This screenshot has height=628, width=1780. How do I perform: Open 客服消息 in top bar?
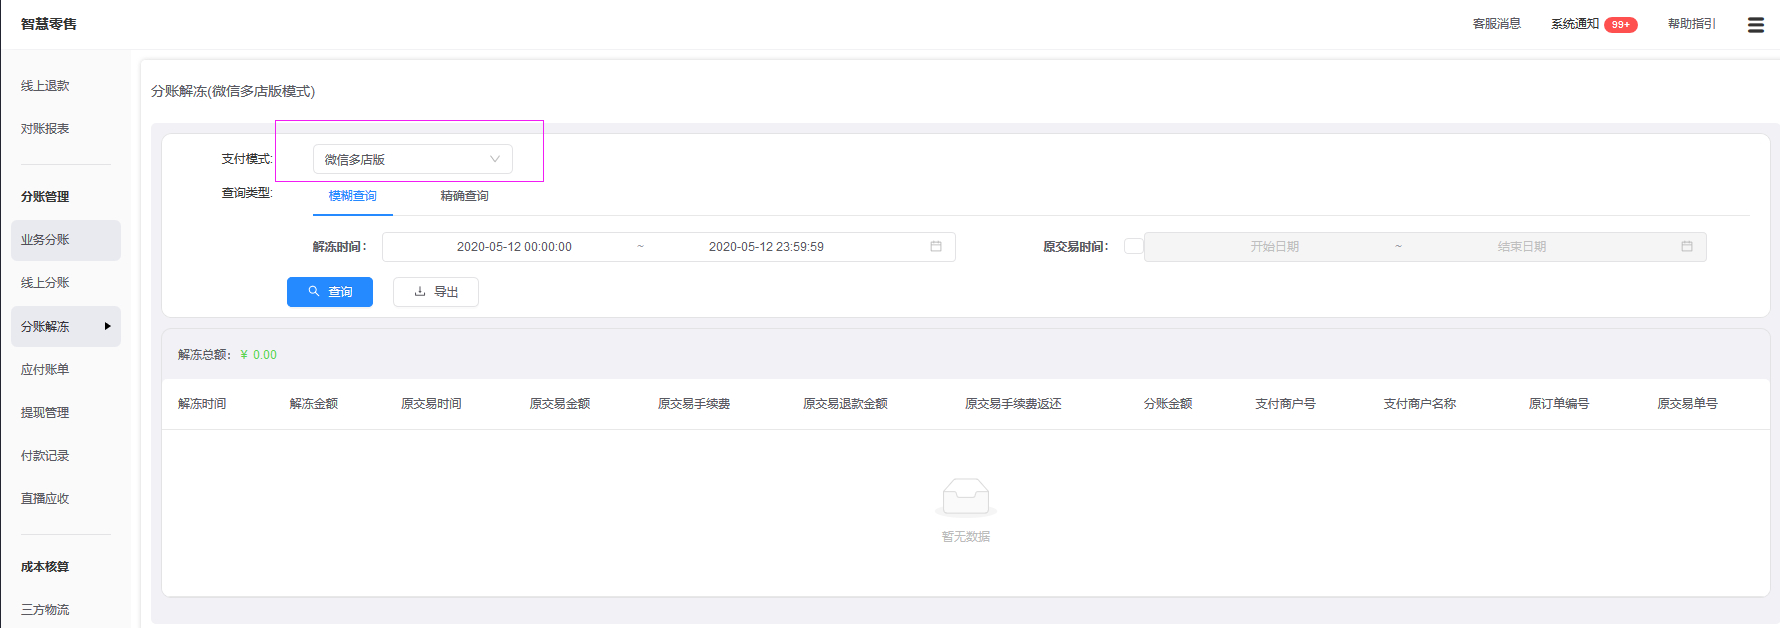[x=1497, y=24]
